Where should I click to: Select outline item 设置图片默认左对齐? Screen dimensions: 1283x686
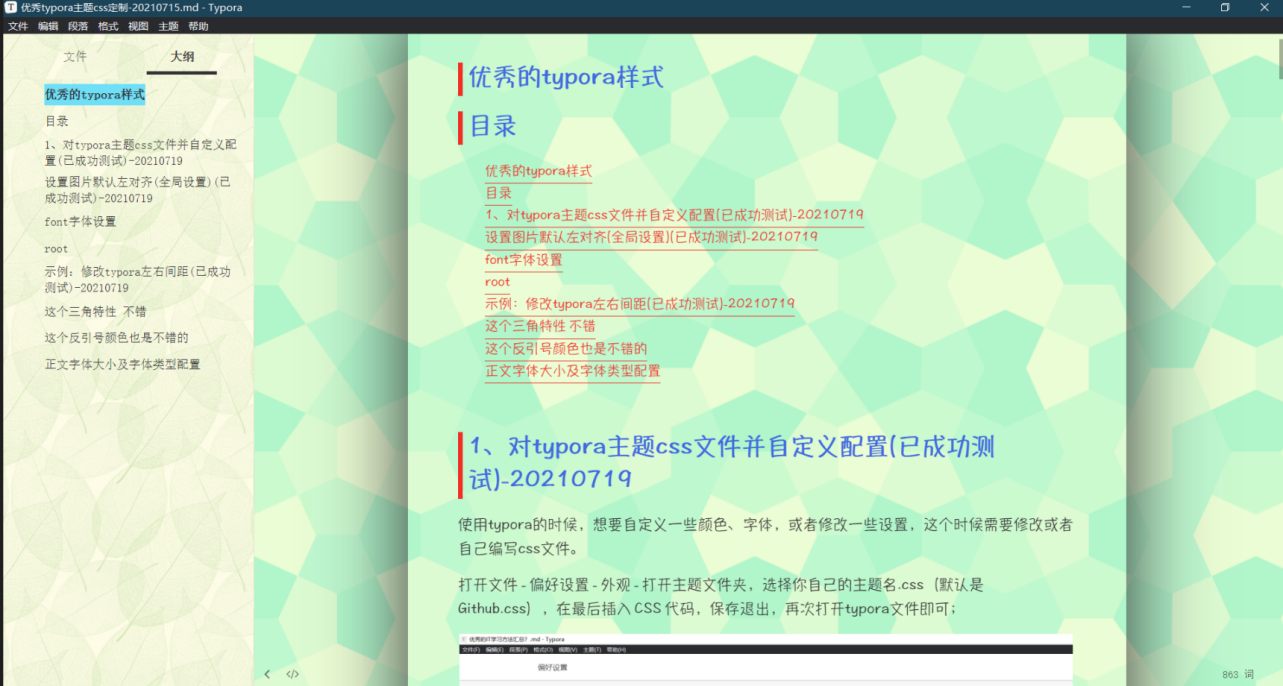click(137, 190)
